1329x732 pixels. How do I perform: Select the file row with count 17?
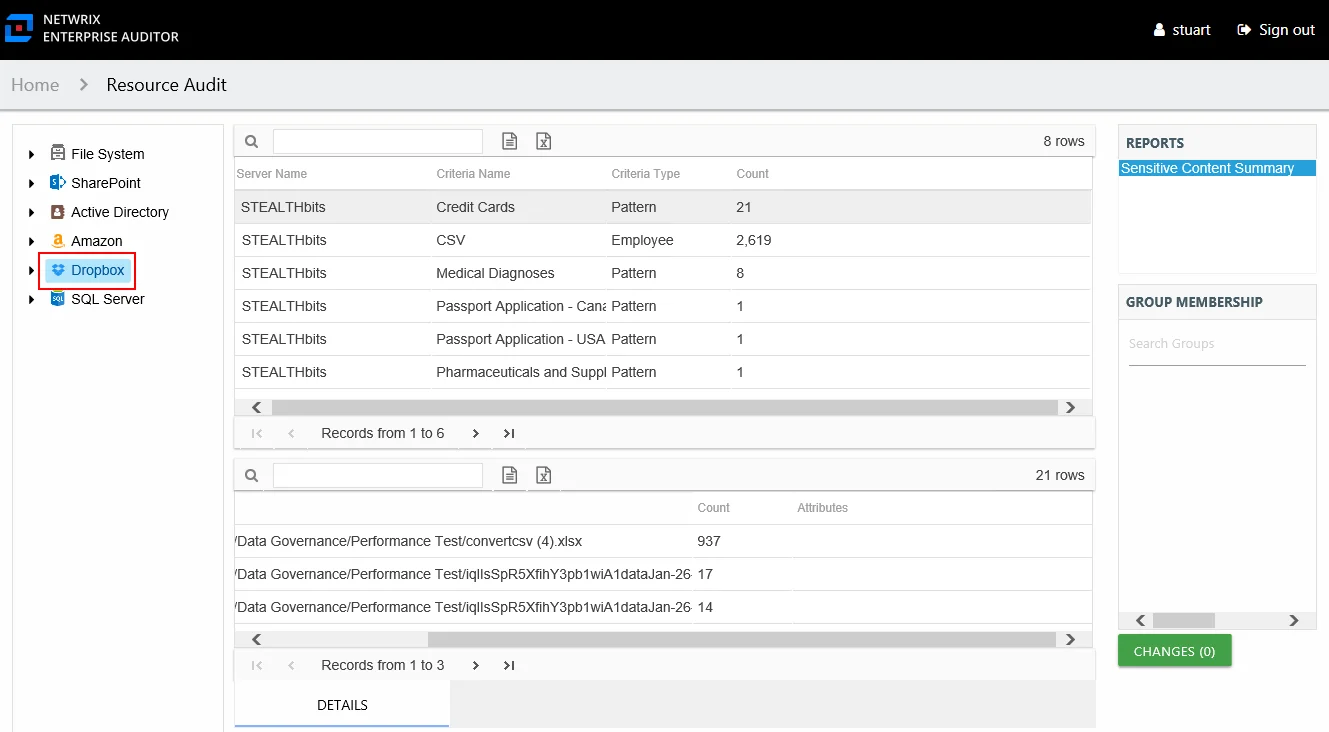point(662,574)
